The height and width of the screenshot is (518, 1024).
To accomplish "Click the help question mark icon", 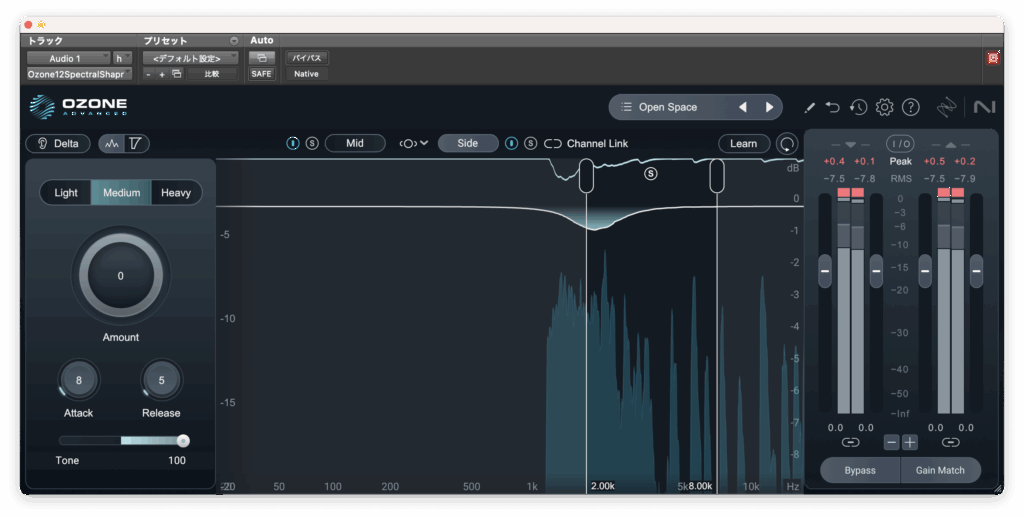I will [x=910, y=107].
